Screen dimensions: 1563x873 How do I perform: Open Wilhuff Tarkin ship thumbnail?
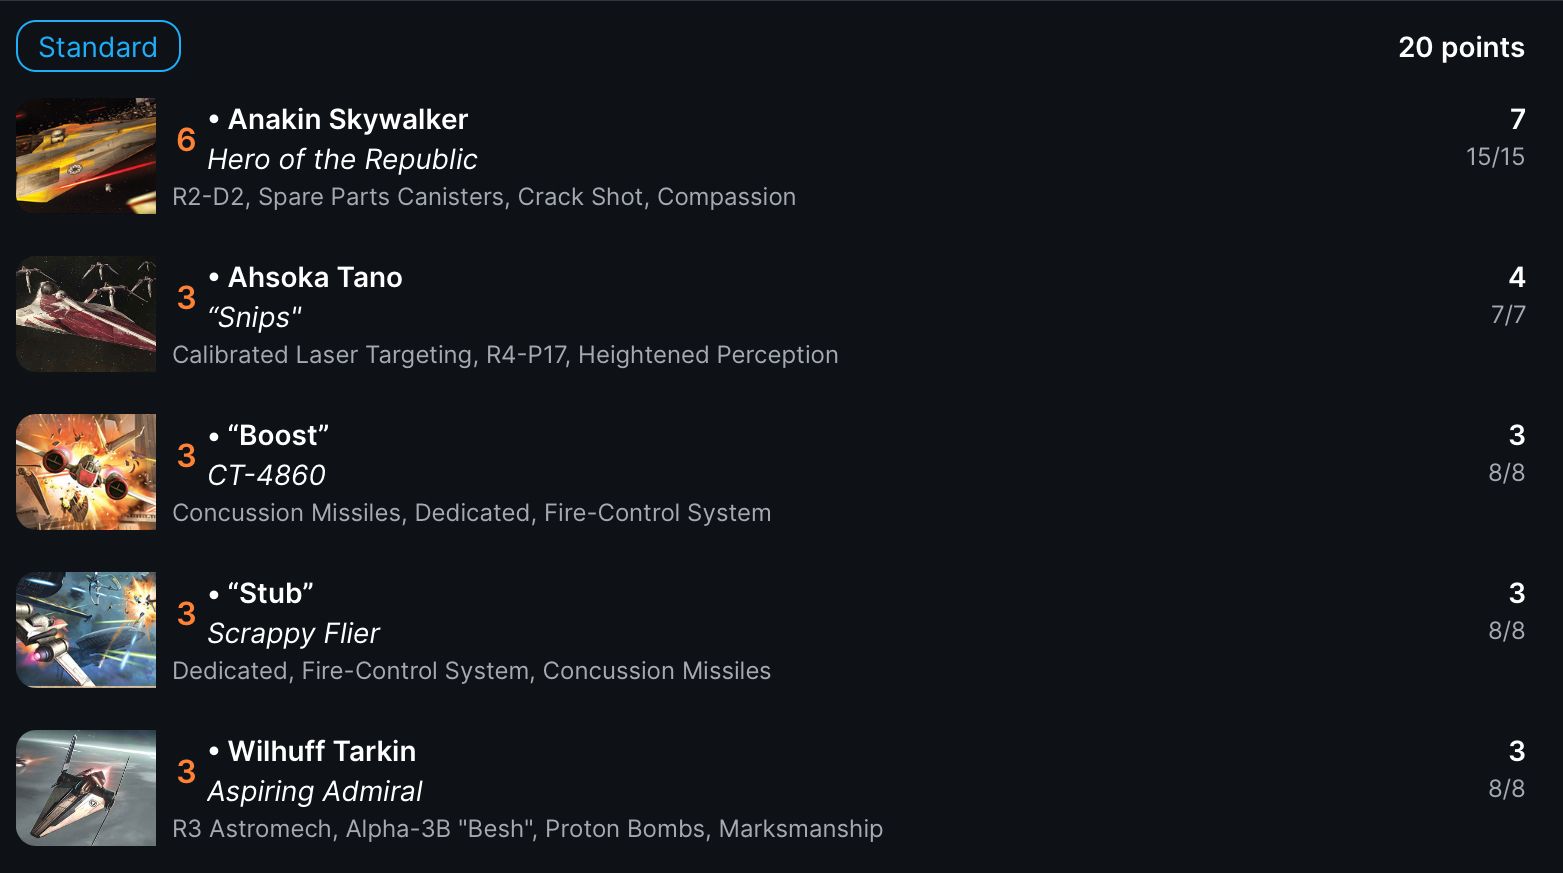86,788
